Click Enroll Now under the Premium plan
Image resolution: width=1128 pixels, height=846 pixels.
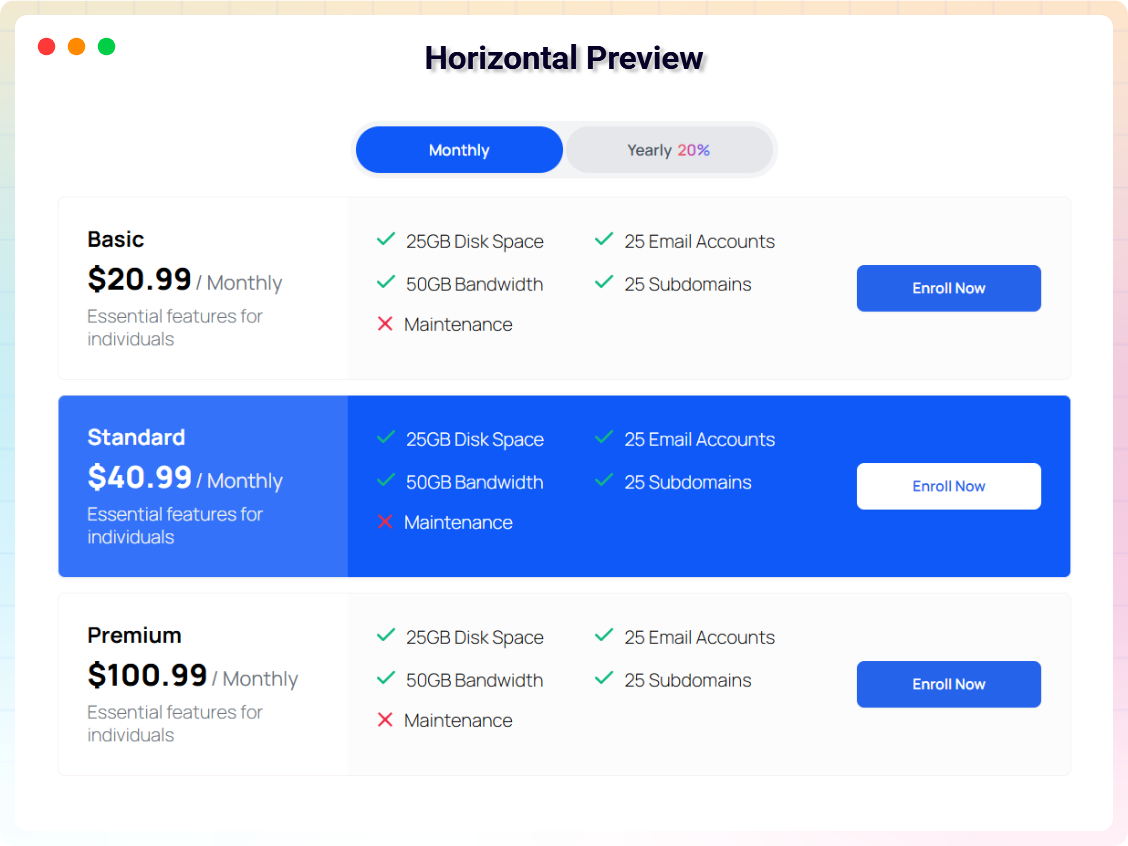(x=948, y=684)
